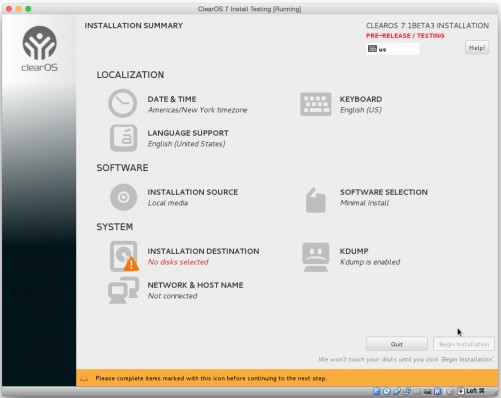Click VirtualBox network status icon

point(407,391)
